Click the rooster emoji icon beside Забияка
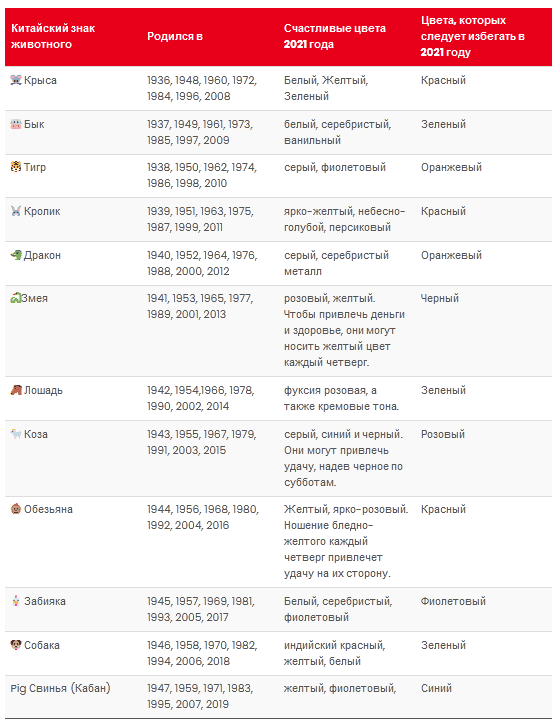556x720 pixels. pos(16,601)
